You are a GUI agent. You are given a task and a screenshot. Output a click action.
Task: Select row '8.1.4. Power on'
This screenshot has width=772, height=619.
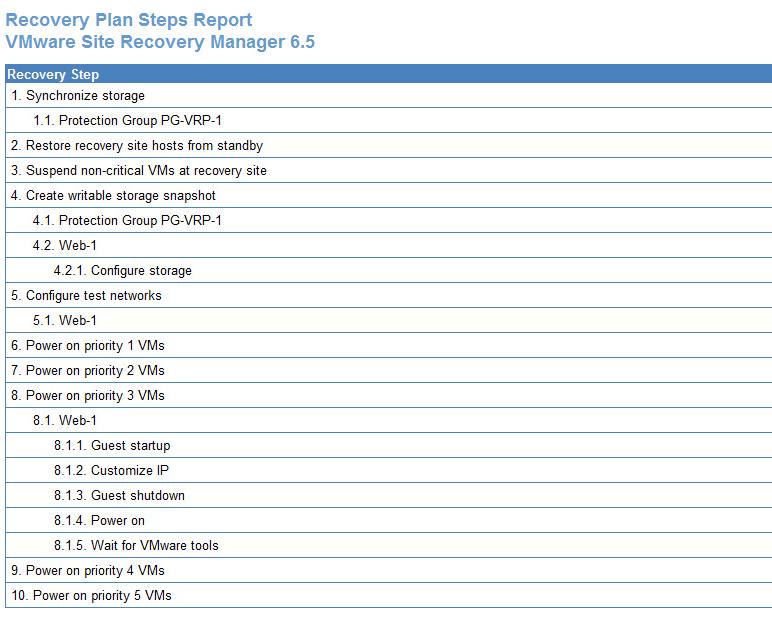(x=388, y=521)
